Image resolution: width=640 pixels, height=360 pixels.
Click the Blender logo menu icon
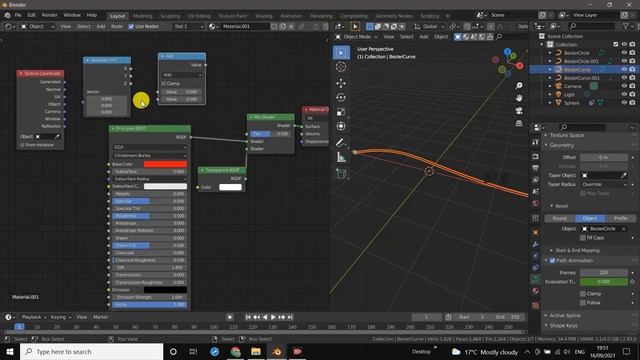(8, 15)
